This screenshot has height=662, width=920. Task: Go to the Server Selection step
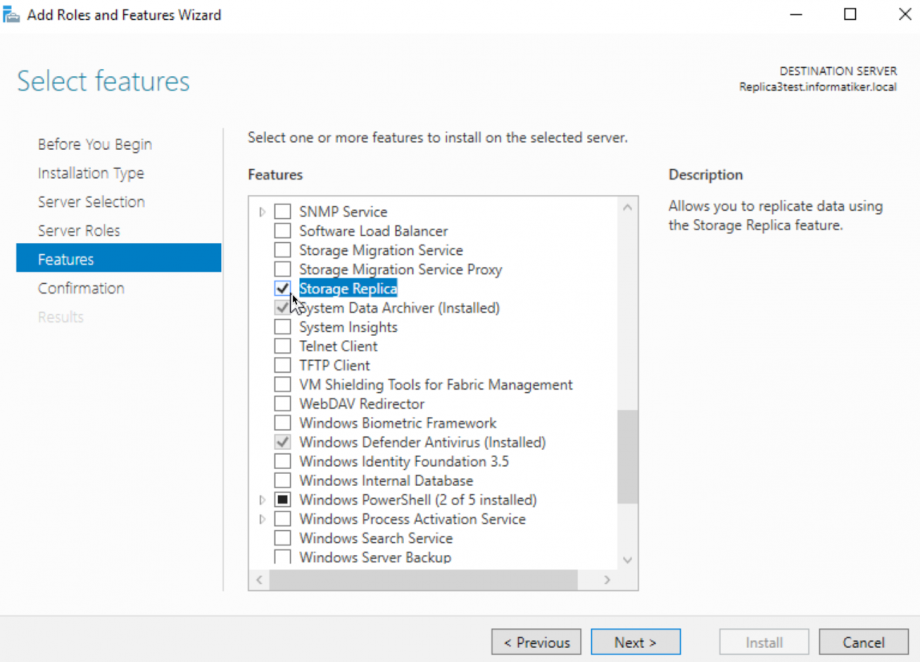(91, 201)
